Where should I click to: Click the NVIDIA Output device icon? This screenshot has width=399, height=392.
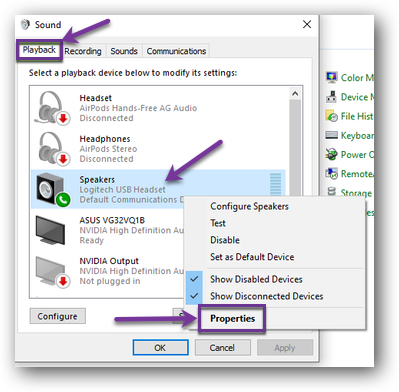pos(52,271)
